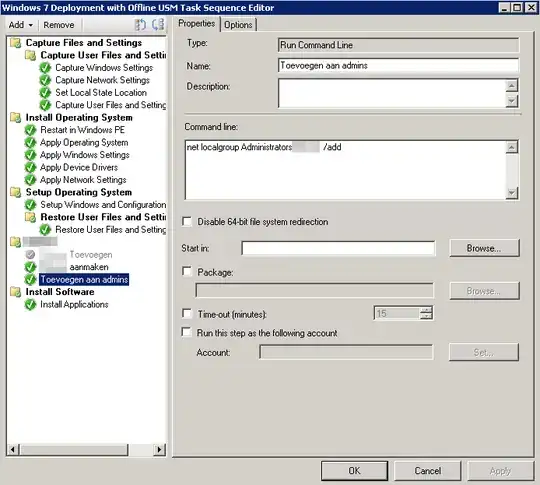
Task: Click the green check icon beside aanmaken
Action: [30, 267]
